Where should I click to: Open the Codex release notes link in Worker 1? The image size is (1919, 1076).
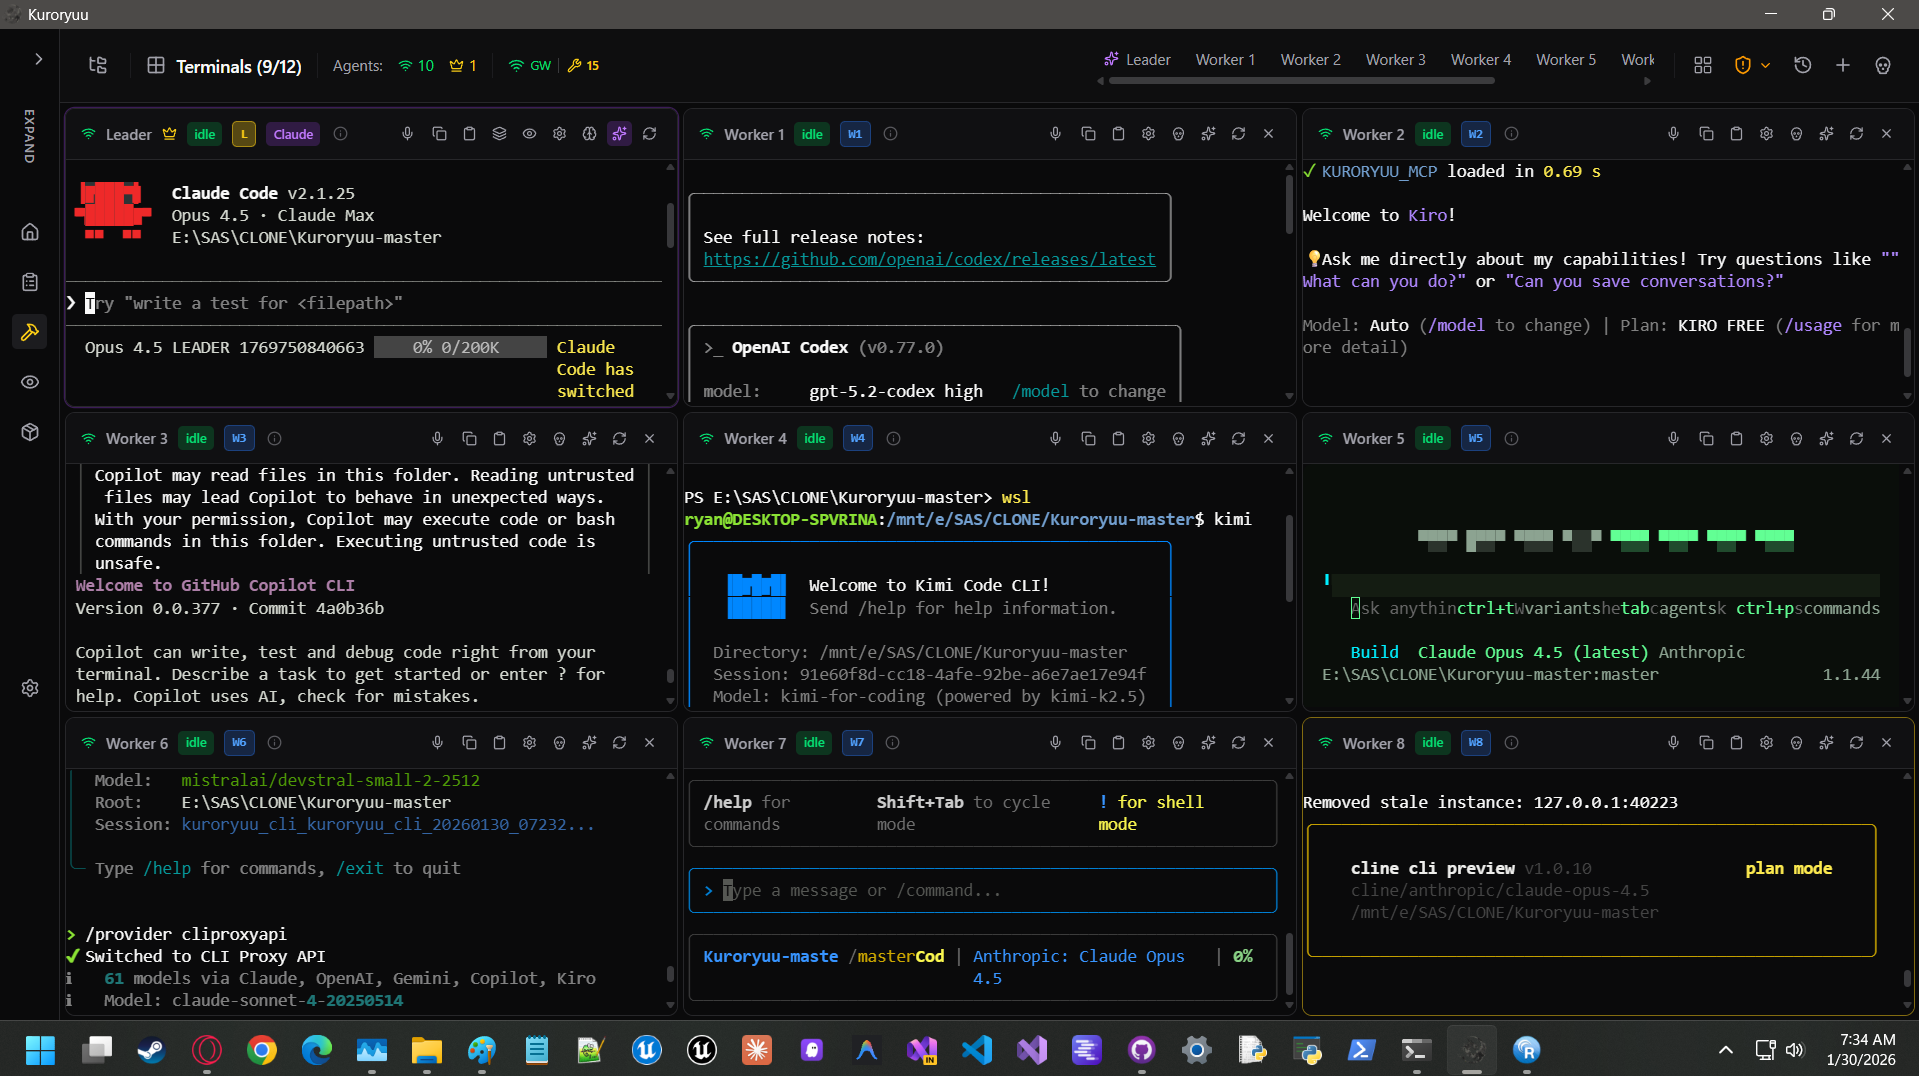930,259
